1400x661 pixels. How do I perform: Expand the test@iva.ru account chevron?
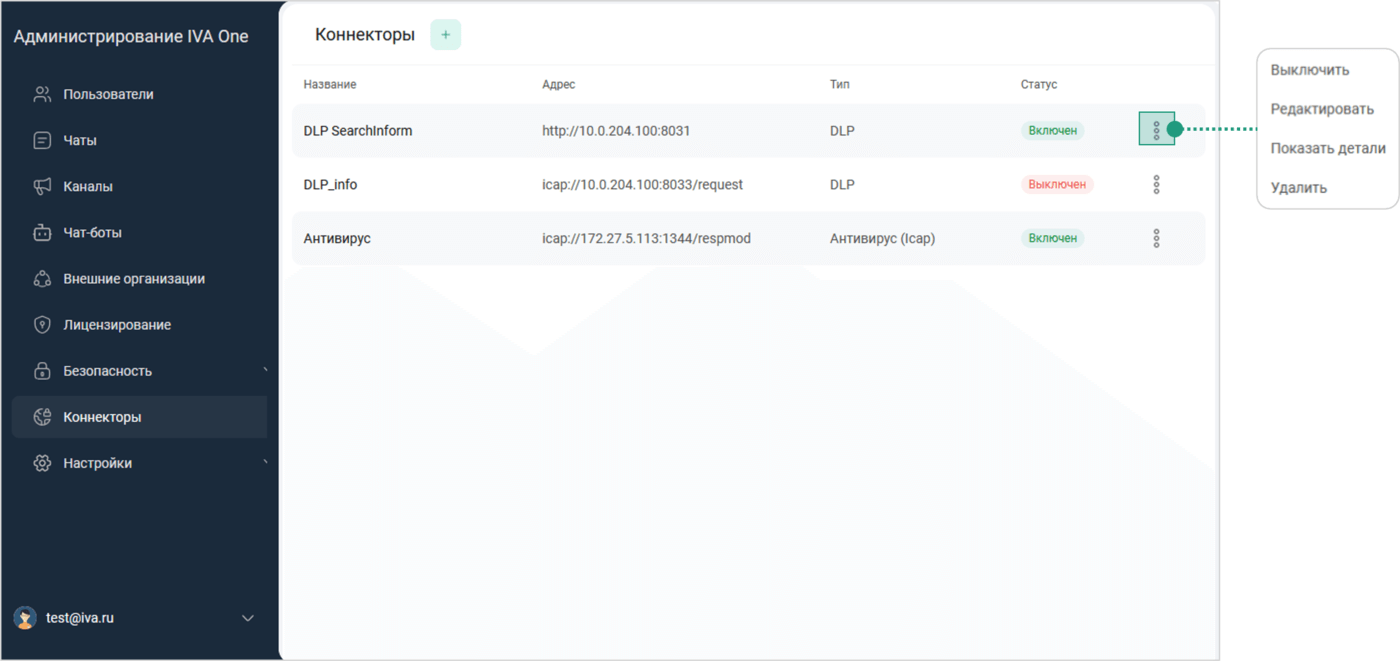[x=248, y=618]
